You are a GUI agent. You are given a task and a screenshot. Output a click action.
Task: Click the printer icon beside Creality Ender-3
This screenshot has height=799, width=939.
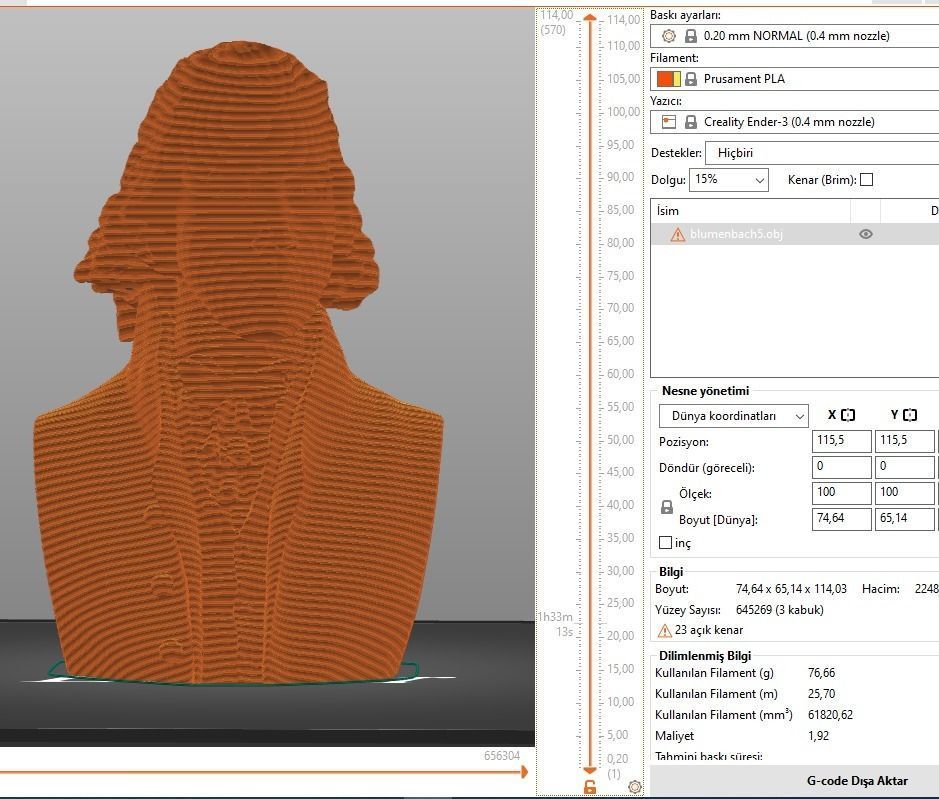668,122
